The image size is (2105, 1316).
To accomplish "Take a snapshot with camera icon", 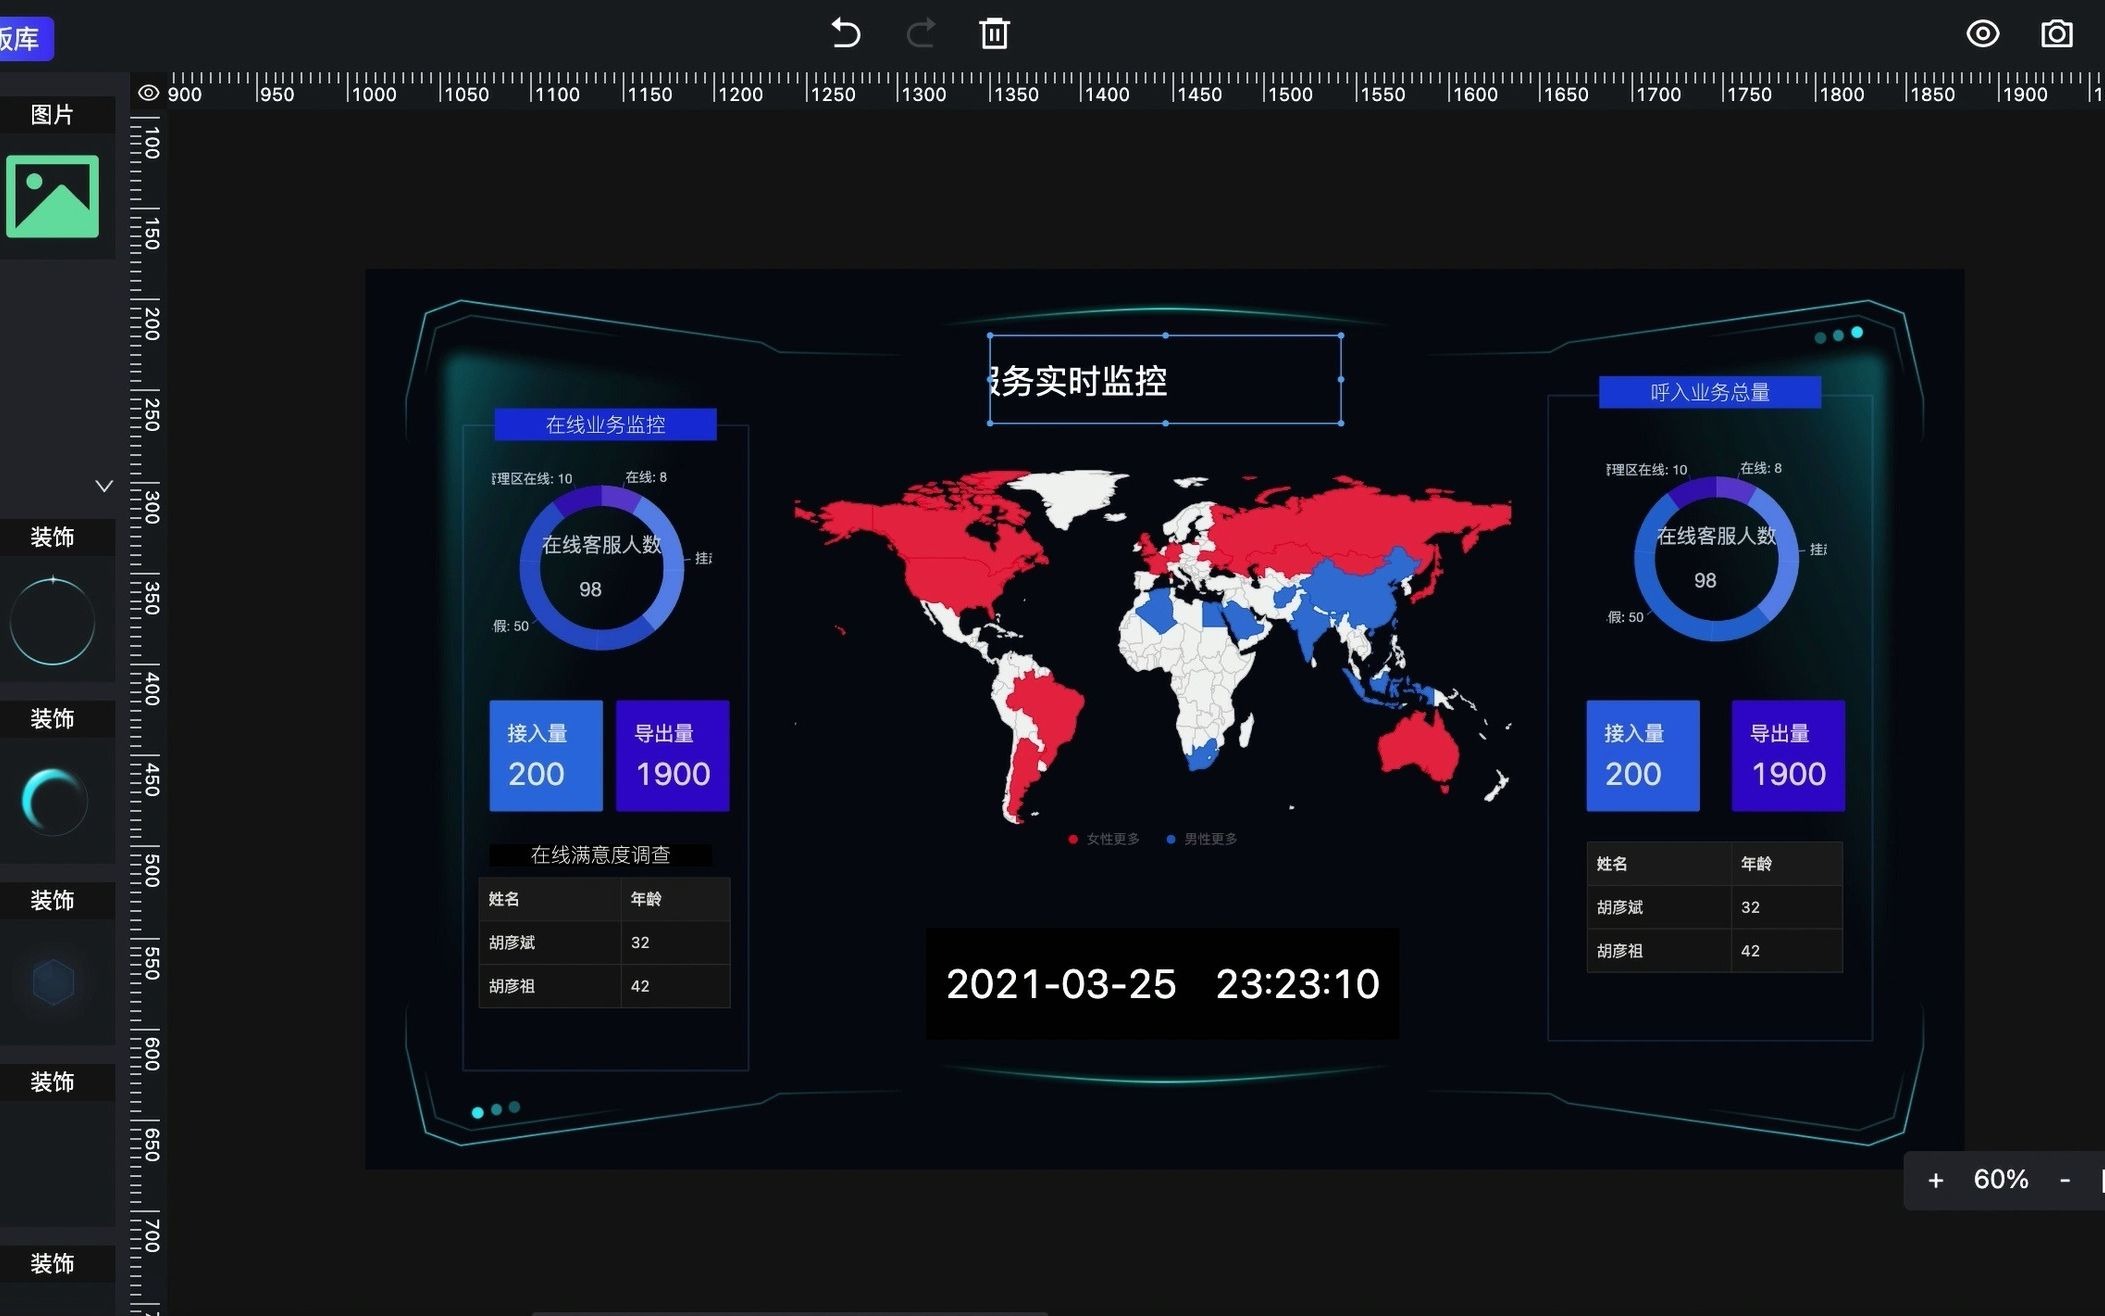I will (2056, 33).
